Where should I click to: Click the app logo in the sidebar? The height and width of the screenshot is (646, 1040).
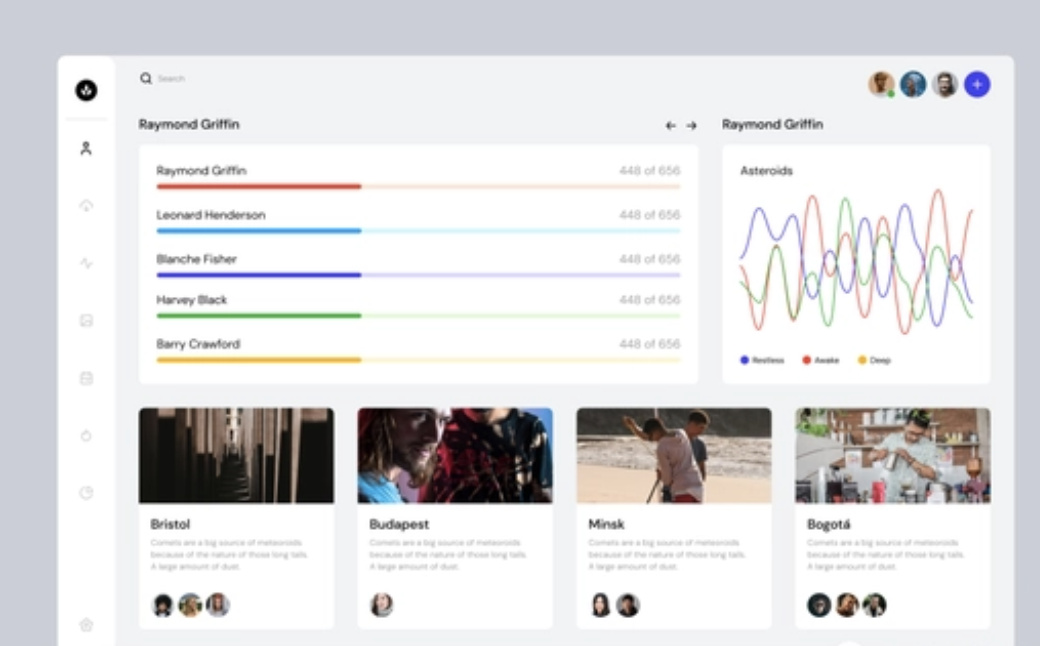(86, 90)
